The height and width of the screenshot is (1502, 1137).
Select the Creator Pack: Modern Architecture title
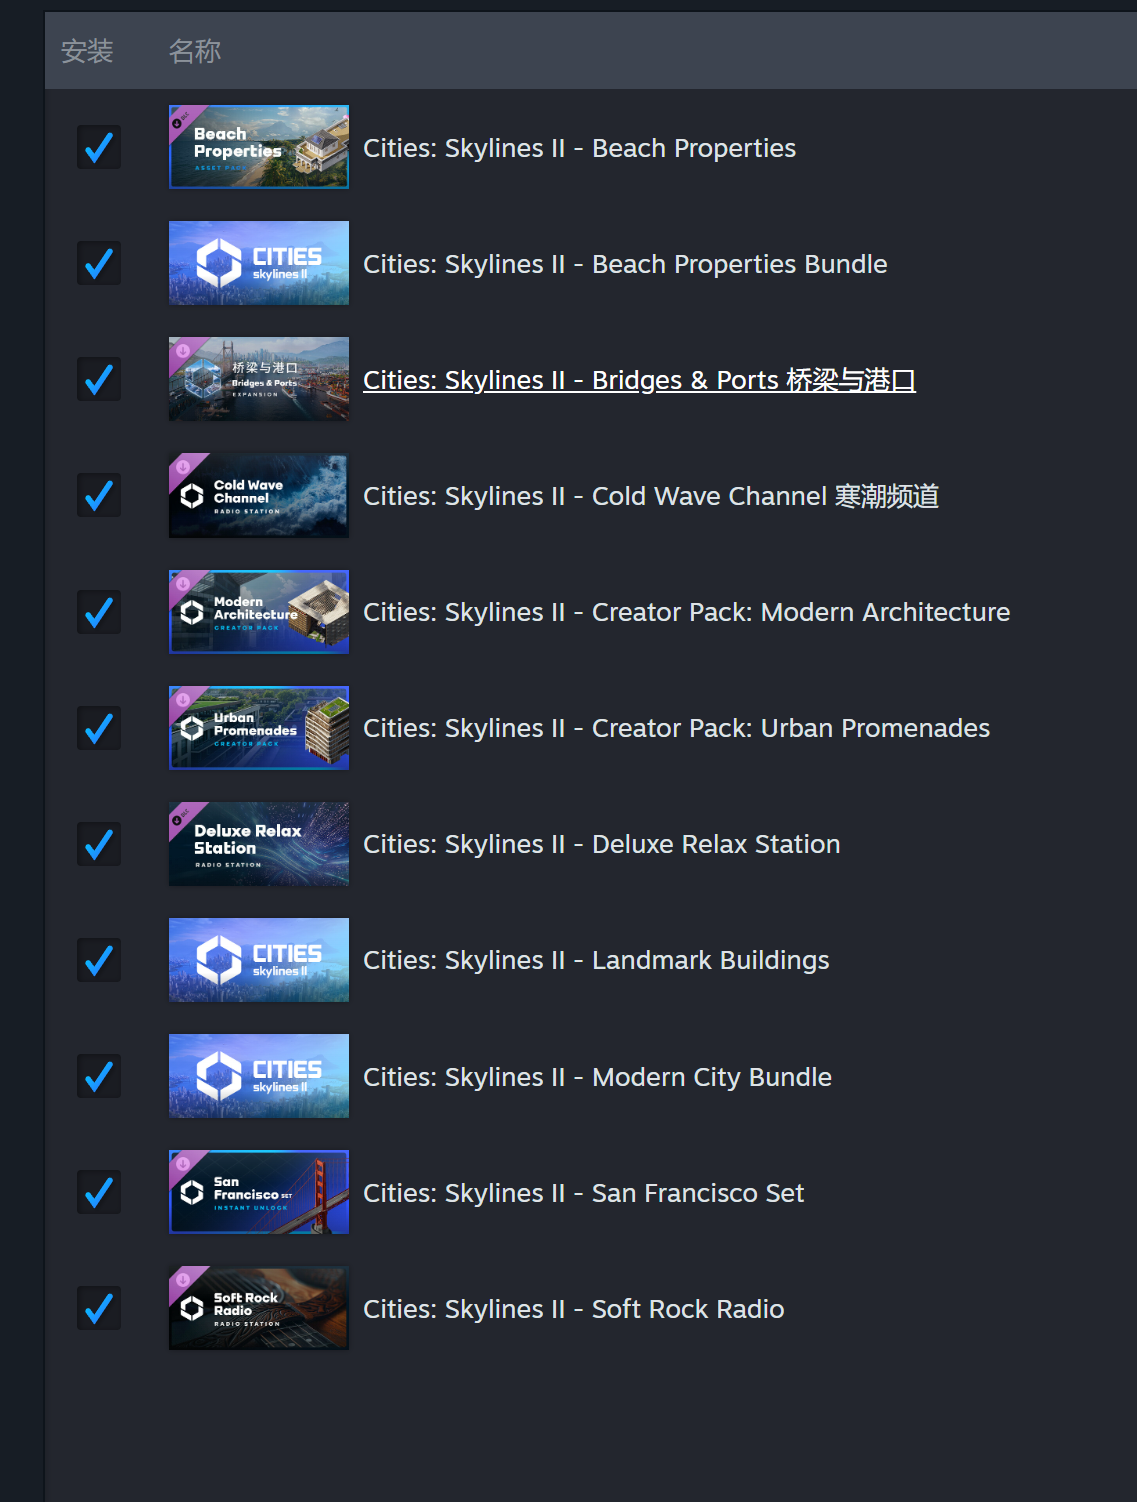[x=686, y=612]
